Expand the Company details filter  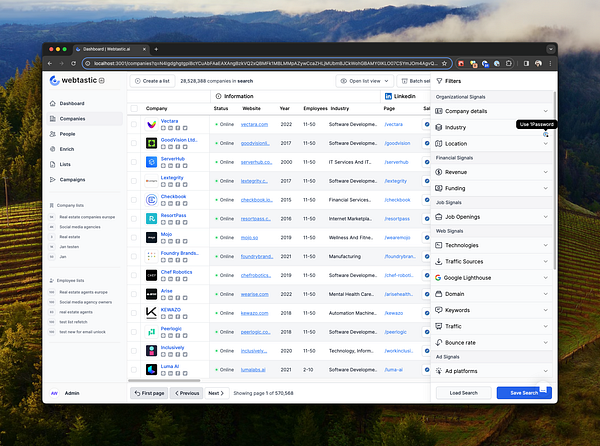point(492,111)
